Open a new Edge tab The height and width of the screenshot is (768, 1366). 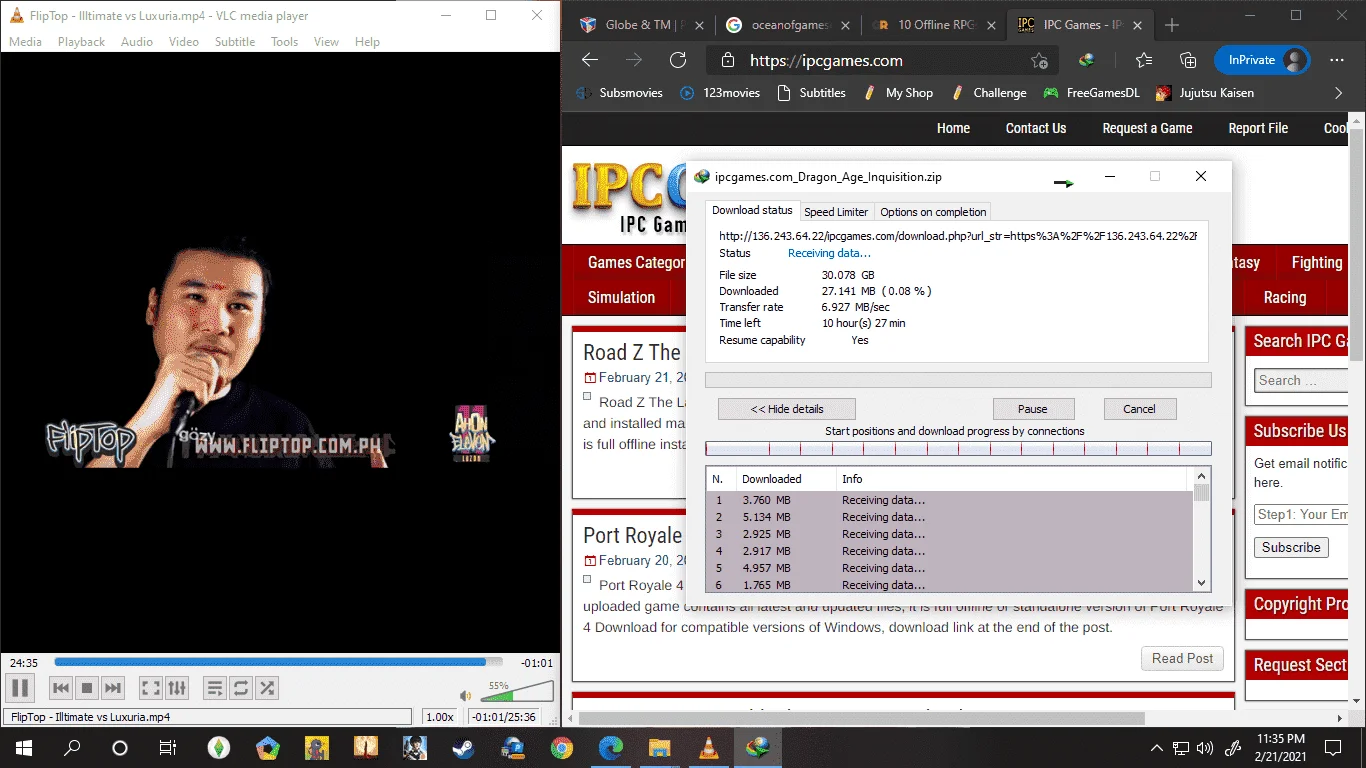[x=1172, y=25]
